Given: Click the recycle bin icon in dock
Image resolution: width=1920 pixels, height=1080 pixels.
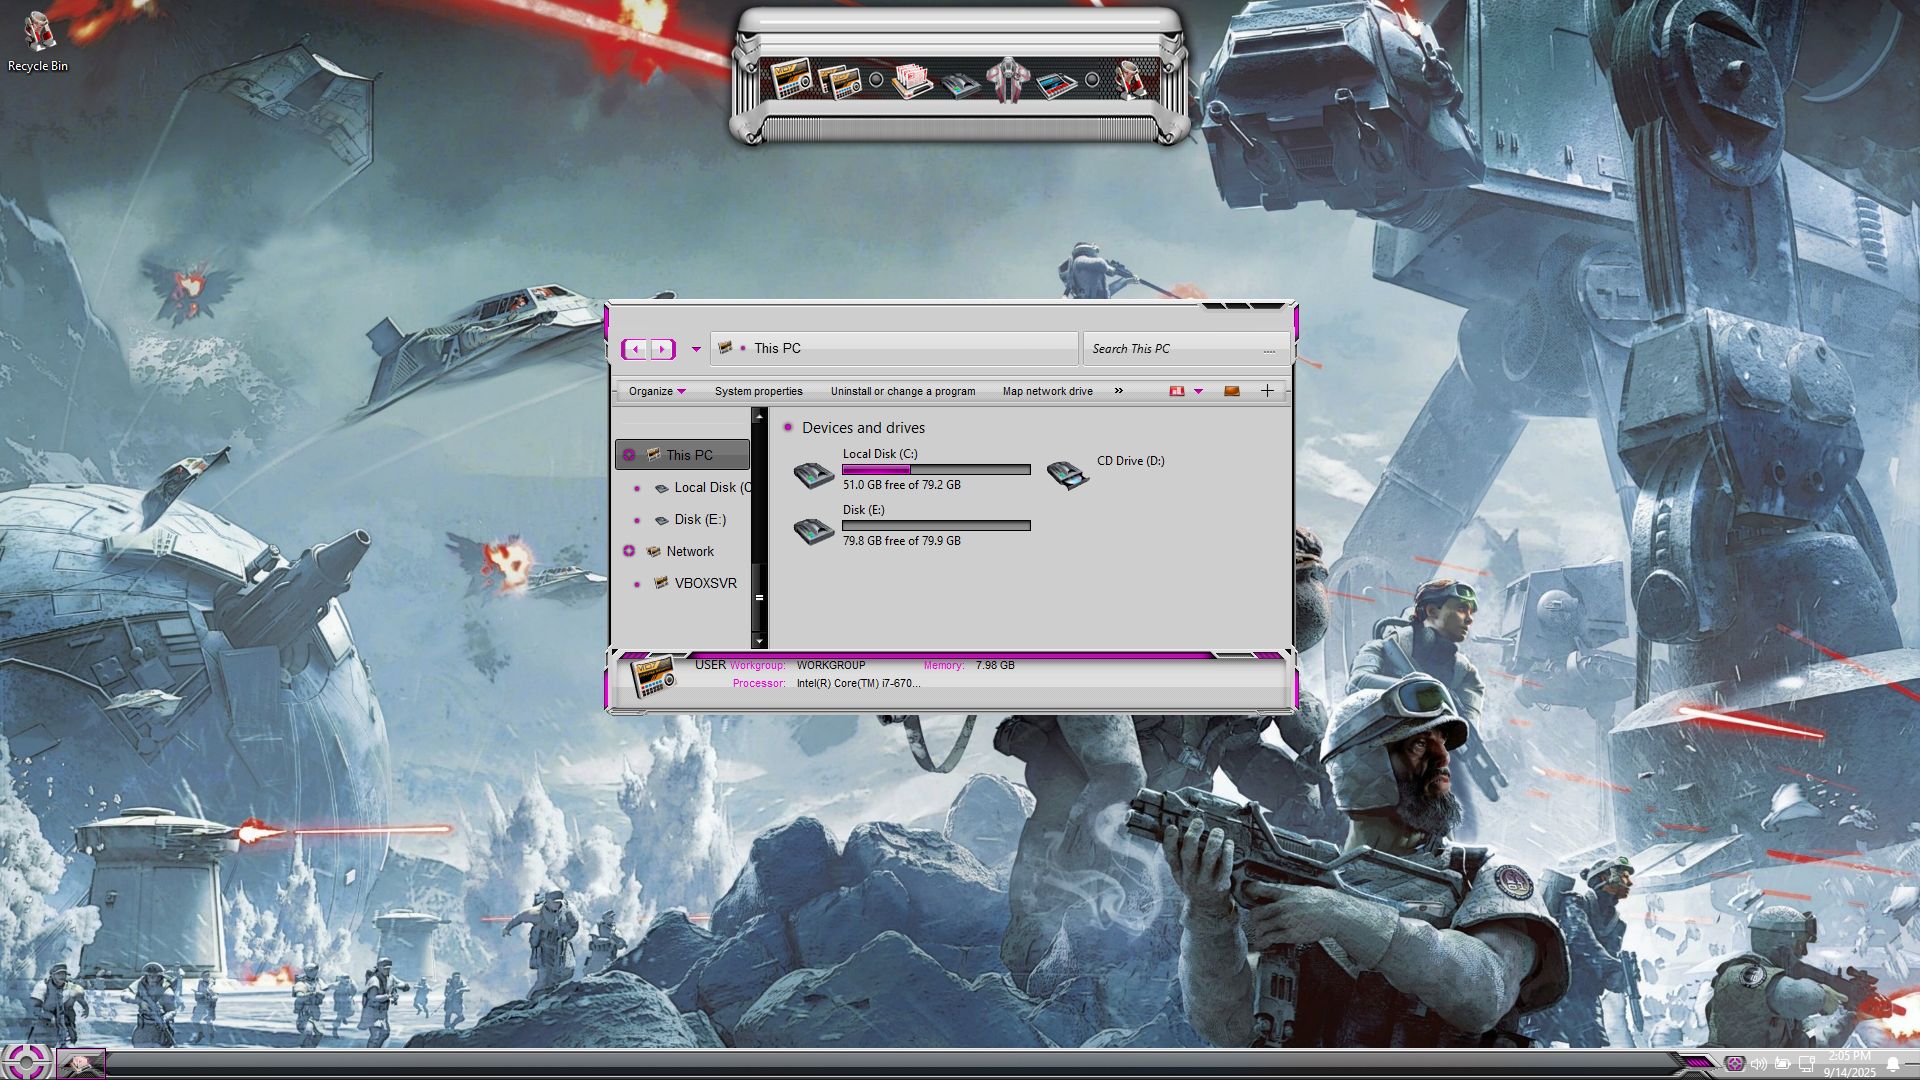Looking at the screenshot, I should pyautogui.click(x=1131, y=79).
